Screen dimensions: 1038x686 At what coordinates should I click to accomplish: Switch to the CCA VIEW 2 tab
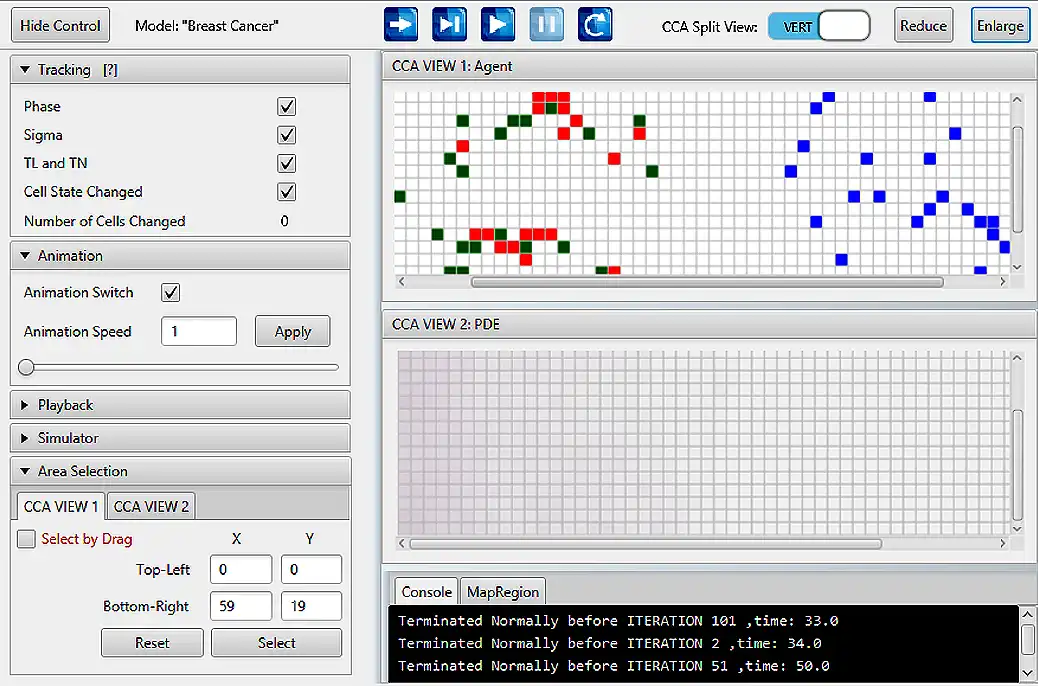150,506
